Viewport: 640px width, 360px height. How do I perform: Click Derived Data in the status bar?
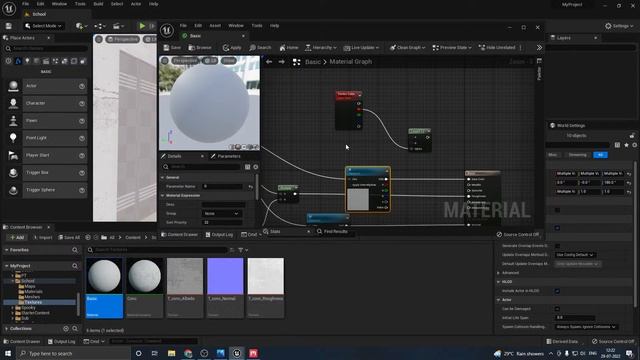pyautogui.click(x=562, y=341)
